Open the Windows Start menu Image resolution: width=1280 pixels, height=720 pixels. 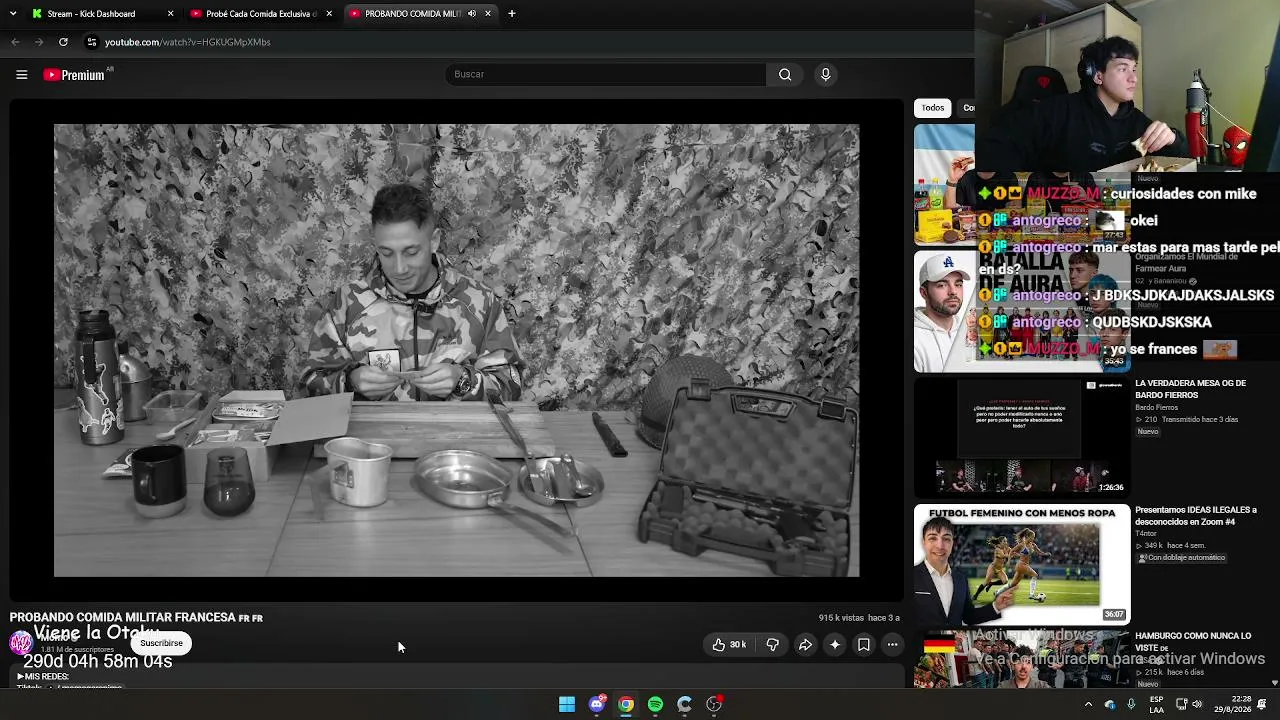pos(567,704)
